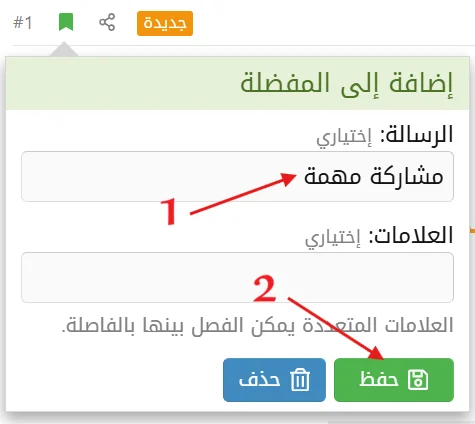Click the tags separator hint text

pos(257,325)
